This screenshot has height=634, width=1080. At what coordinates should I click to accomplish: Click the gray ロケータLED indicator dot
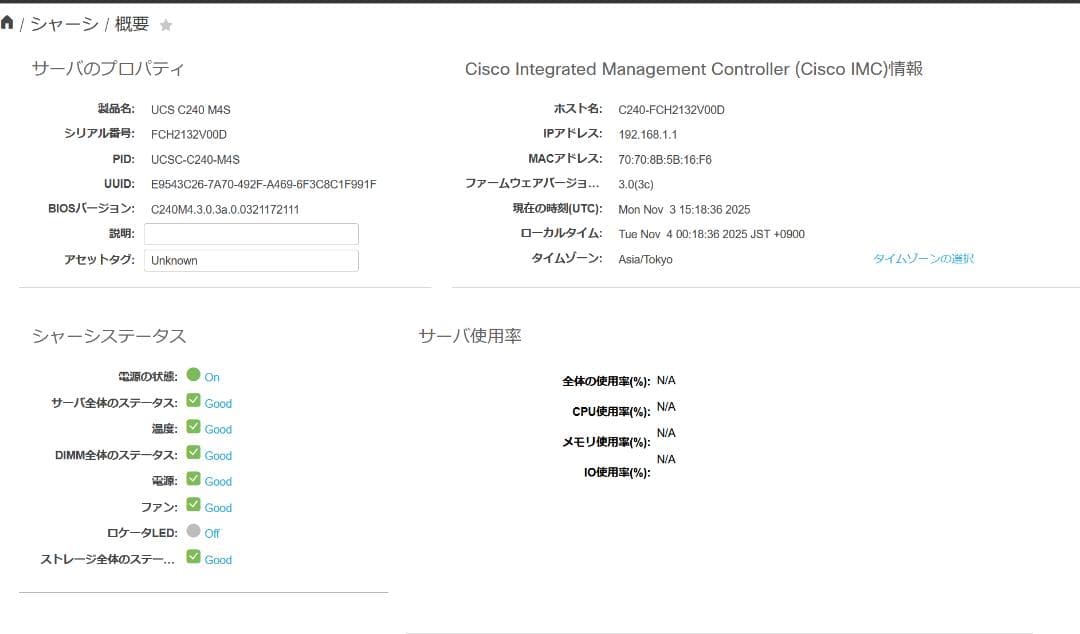195,533
